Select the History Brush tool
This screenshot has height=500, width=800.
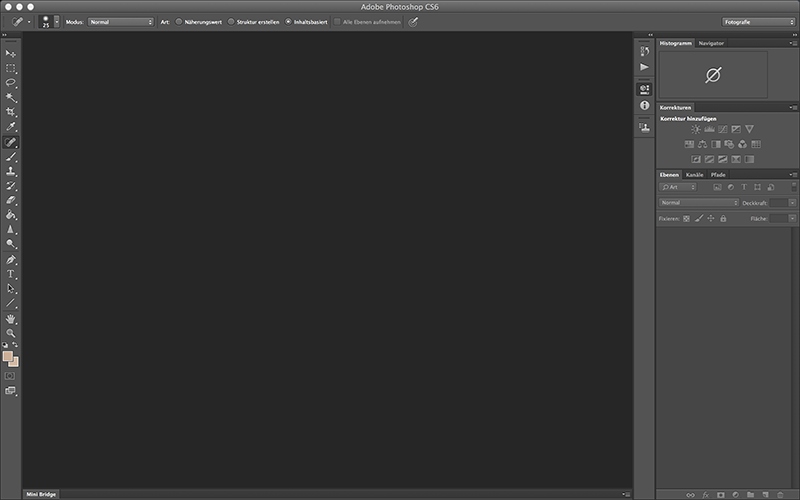pos(11,186)
